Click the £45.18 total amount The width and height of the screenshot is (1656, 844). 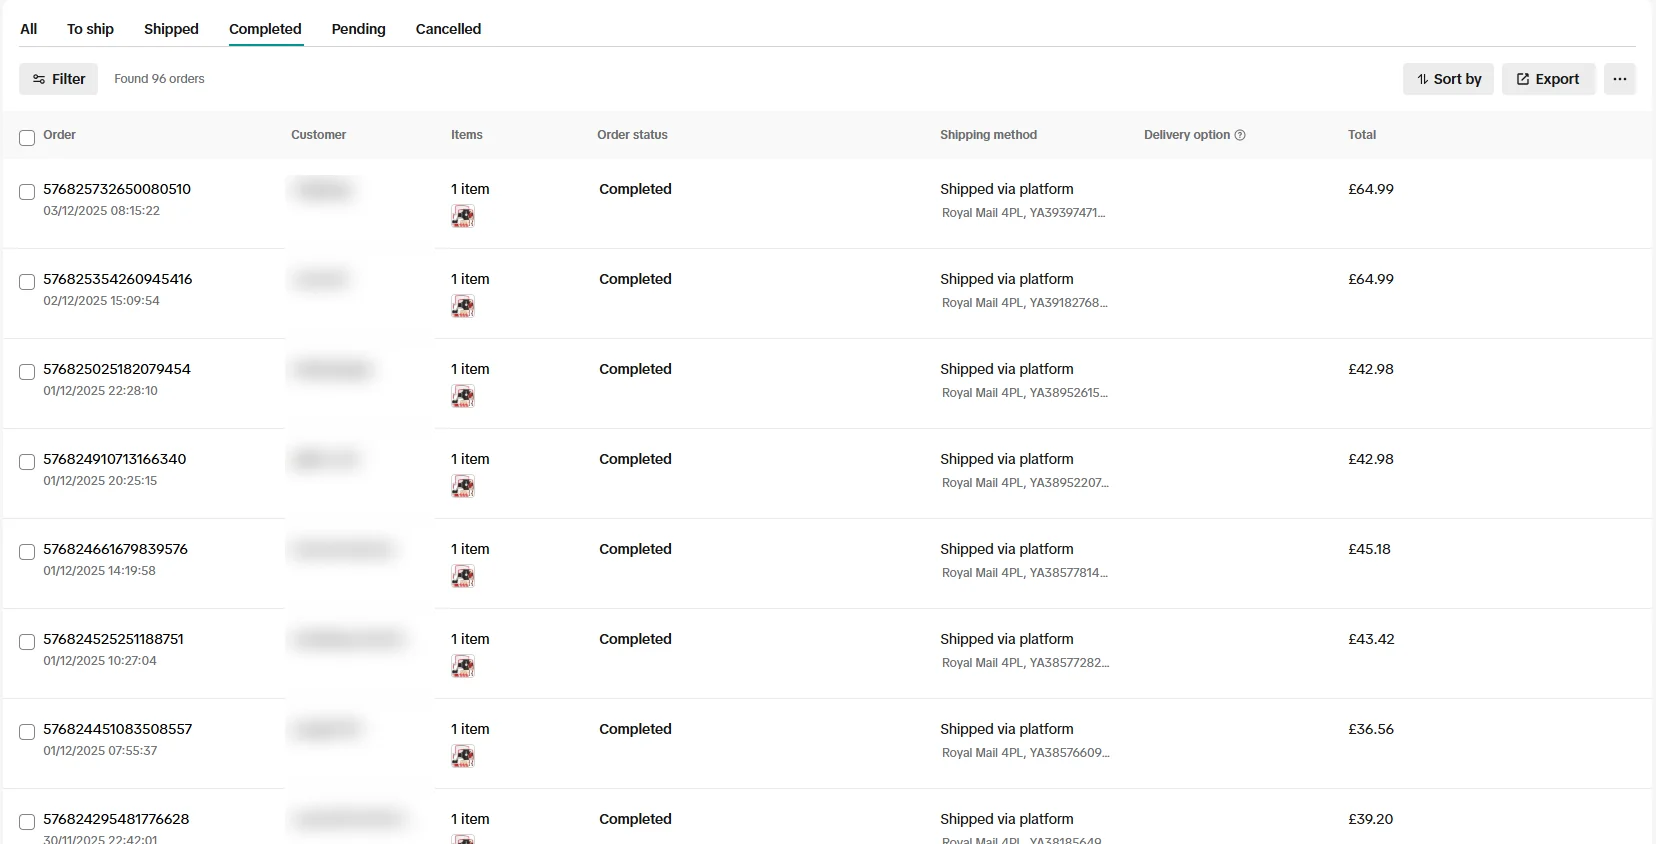click(1369, 549)
